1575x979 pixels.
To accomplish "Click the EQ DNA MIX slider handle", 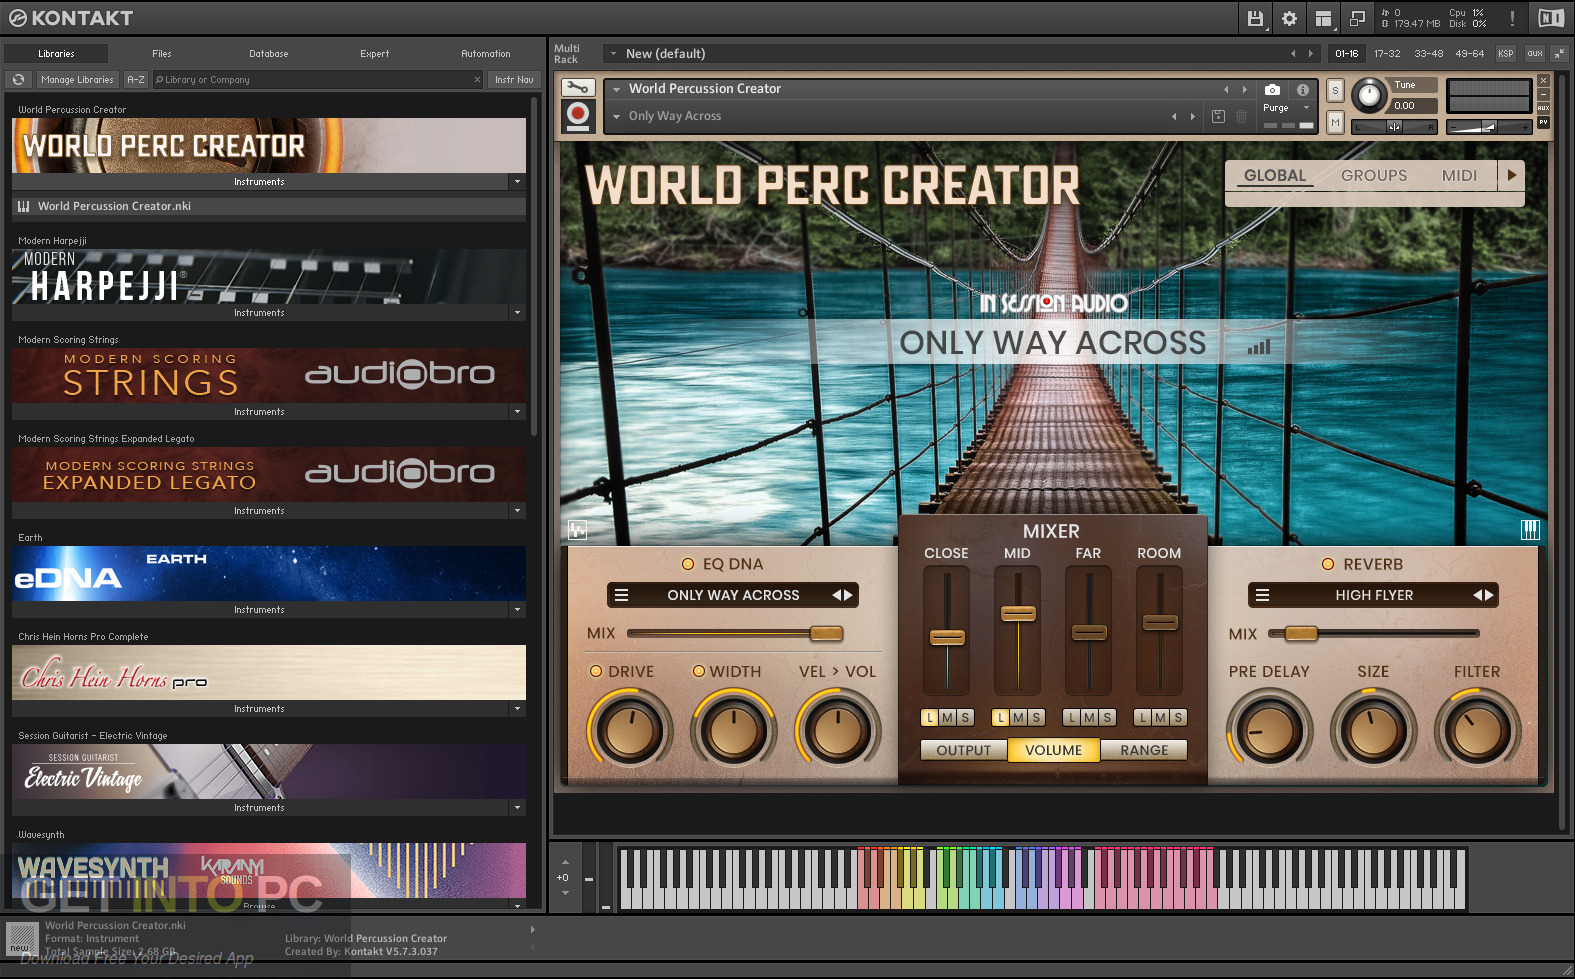I will pyautogui.click(x=826, y=633).
